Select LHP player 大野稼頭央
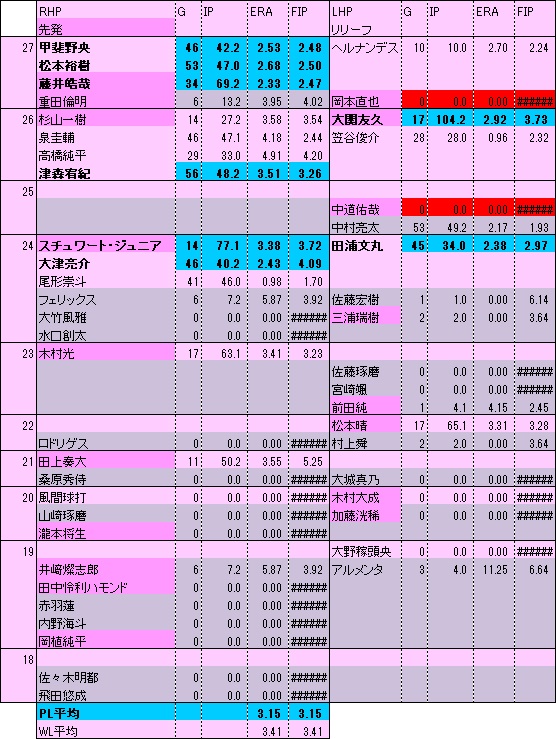556x739 pixels. point(365,551)
